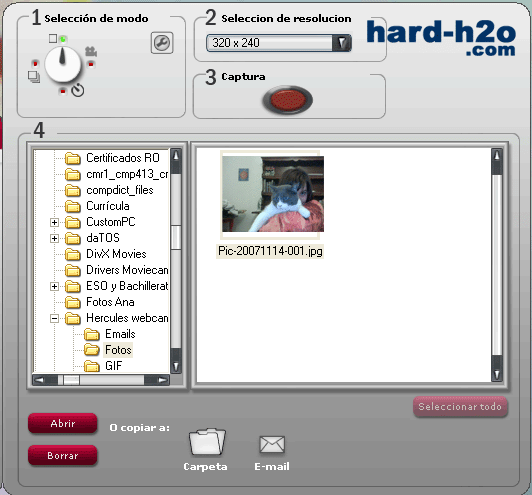Select the Fotos folder in tree

pyautogui.click(x=118, y=350)
